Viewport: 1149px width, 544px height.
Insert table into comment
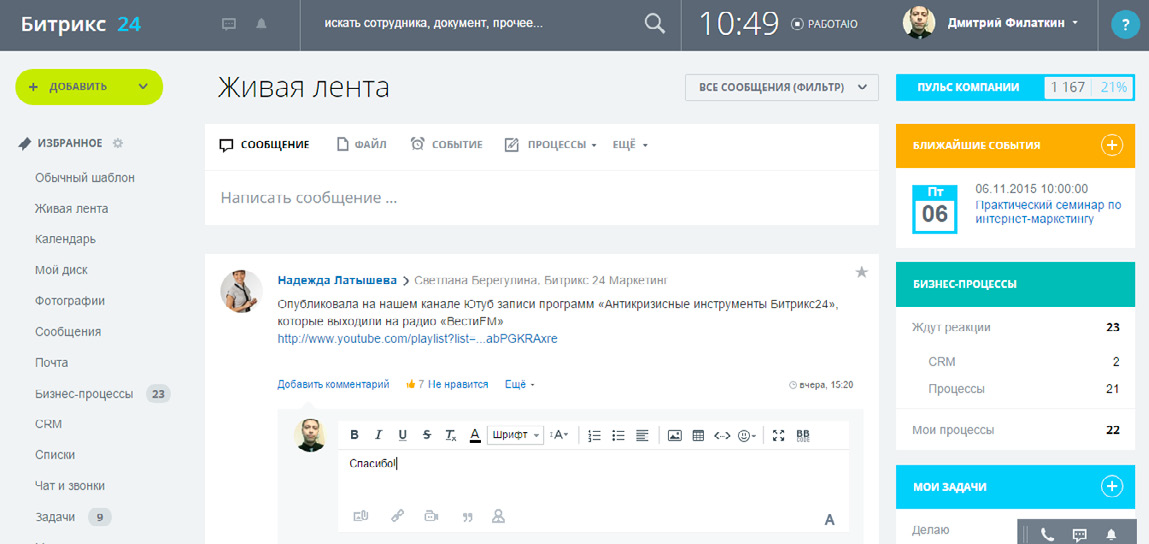(x=698, y=435)
